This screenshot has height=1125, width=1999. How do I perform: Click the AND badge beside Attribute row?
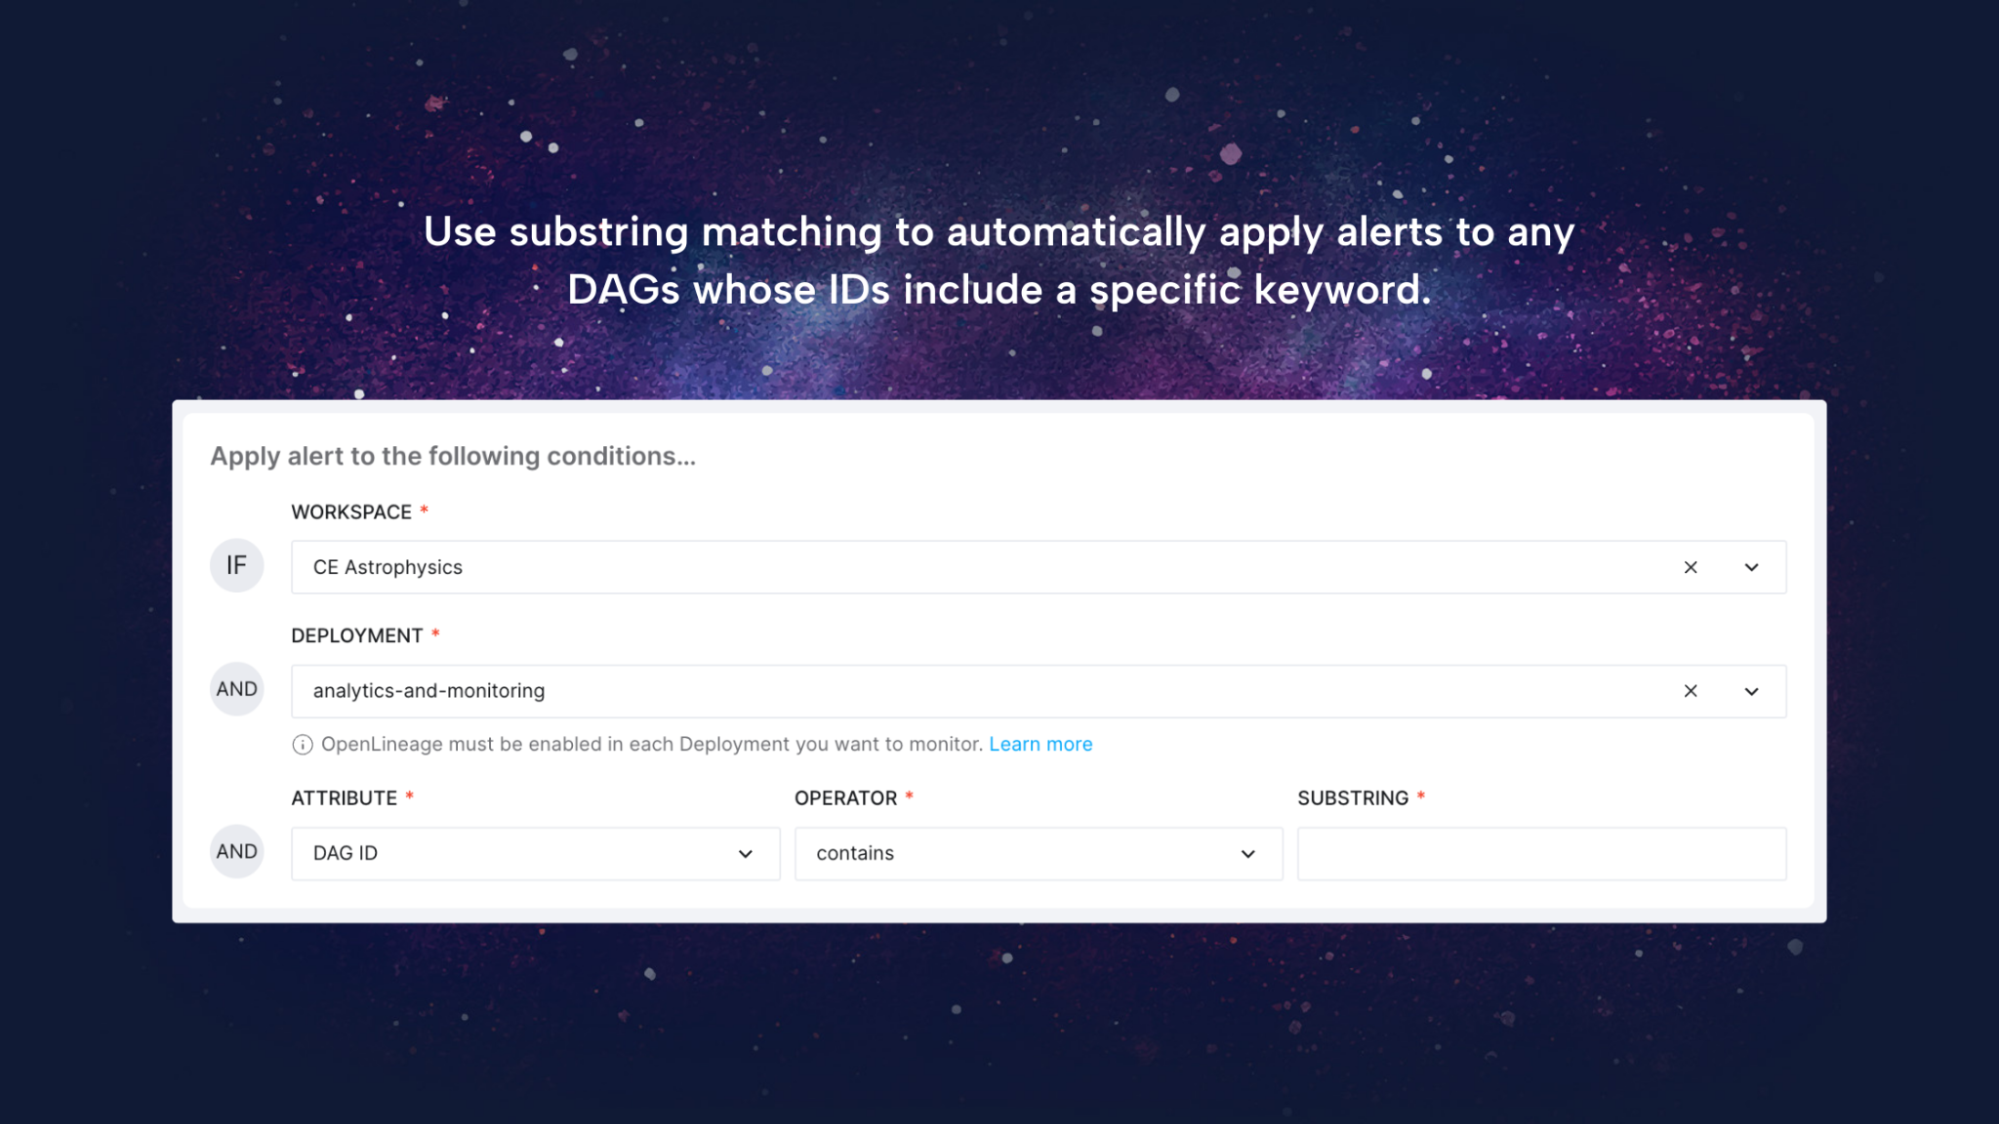pos(236,852)
